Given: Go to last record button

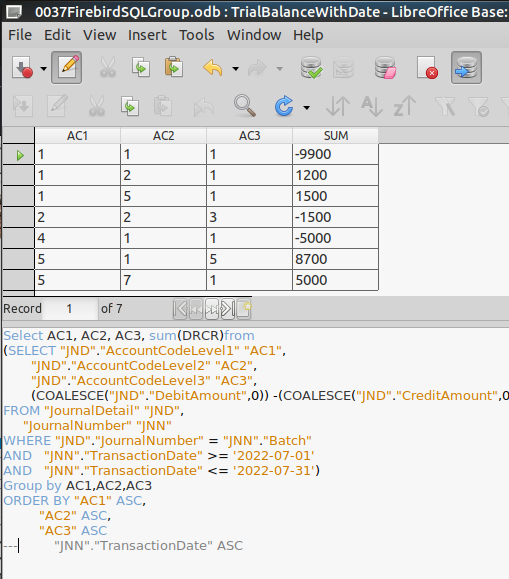Looking at the screenshot, I should (228, 308).
